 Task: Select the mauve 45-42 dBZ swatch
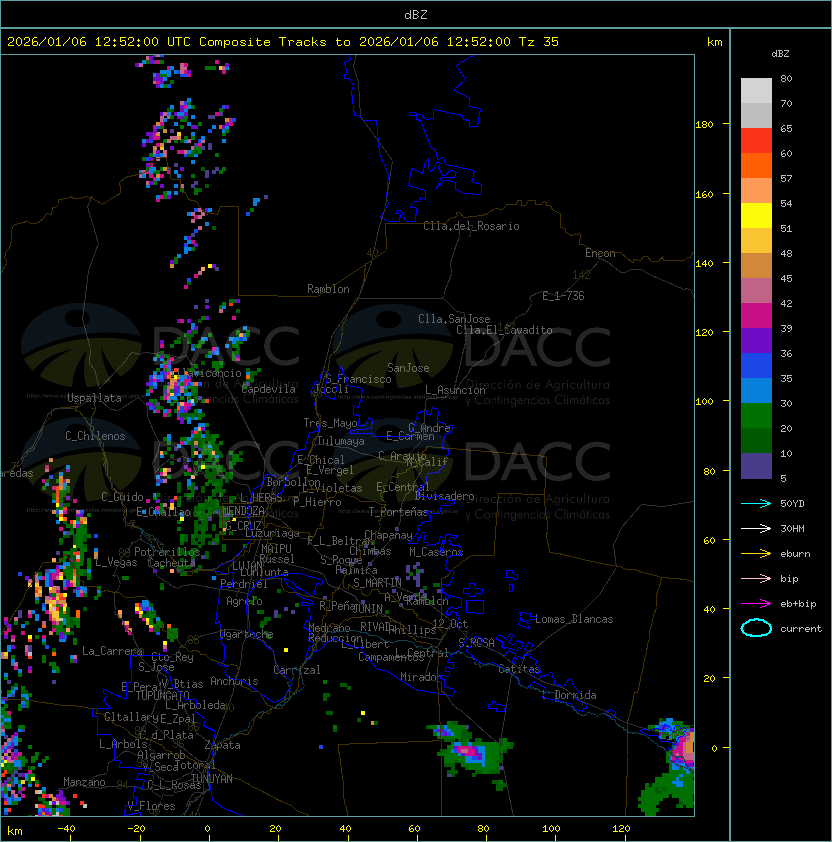click(756, 291)
